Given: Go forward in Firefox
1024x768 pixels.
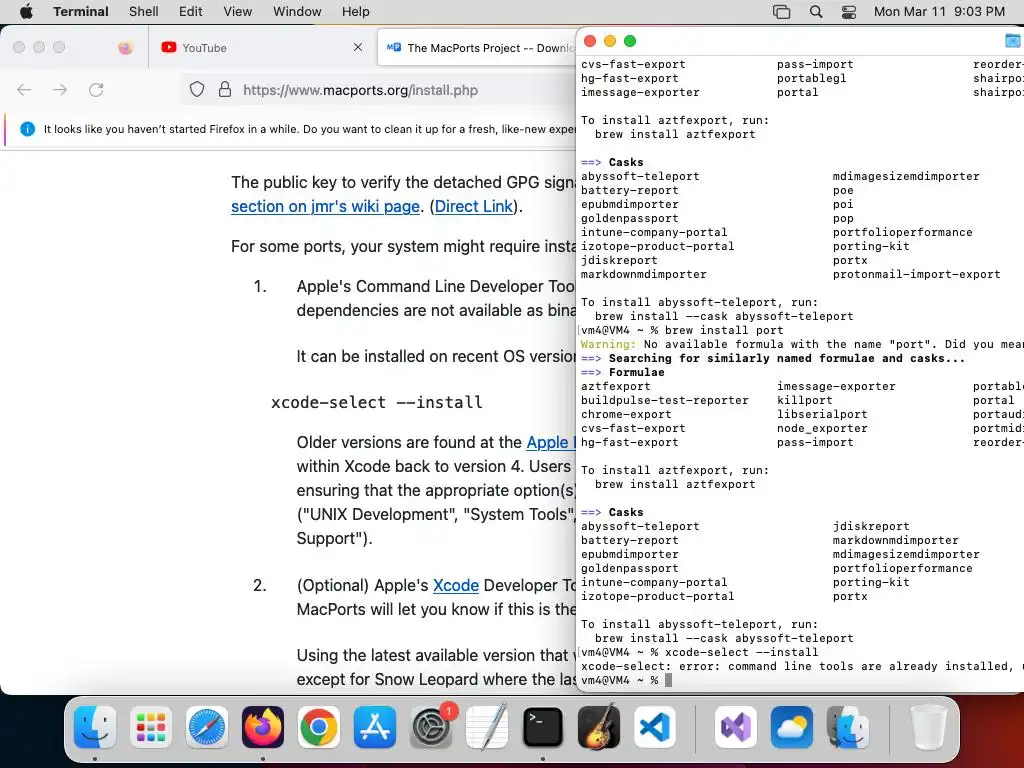Looking at the screenshot, I should coord(60,90).
